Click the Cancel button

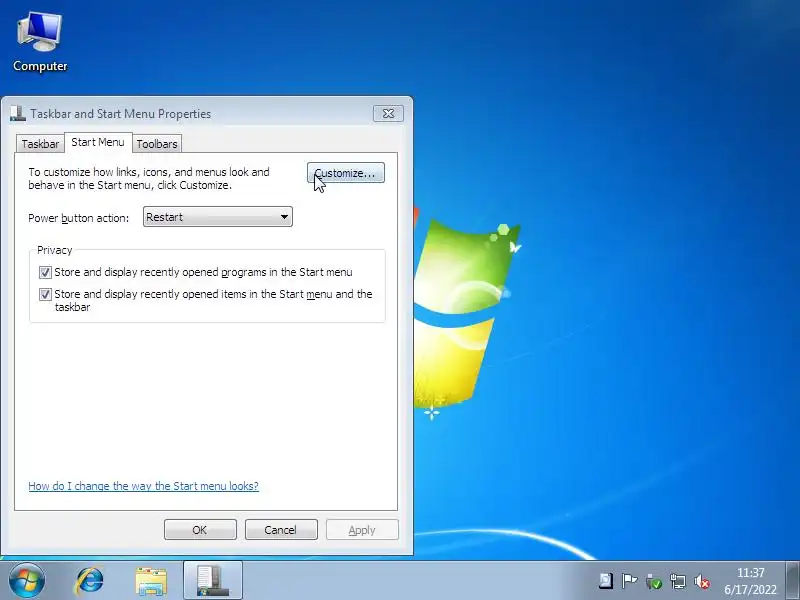pyautogui.click(x=281, y=530)
